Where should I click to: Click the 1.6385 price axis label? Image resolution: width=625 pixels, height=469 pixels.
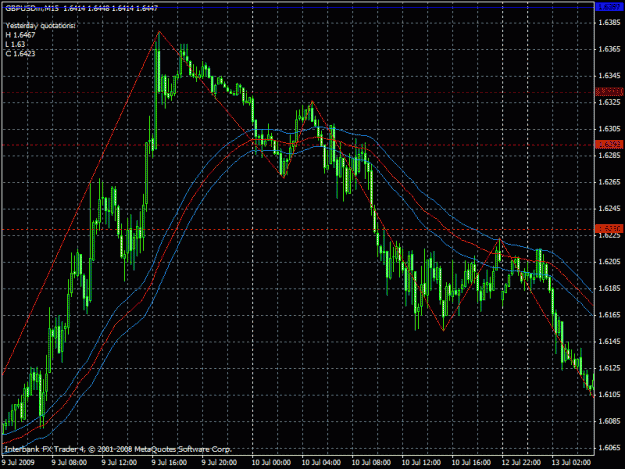point(609,22)
